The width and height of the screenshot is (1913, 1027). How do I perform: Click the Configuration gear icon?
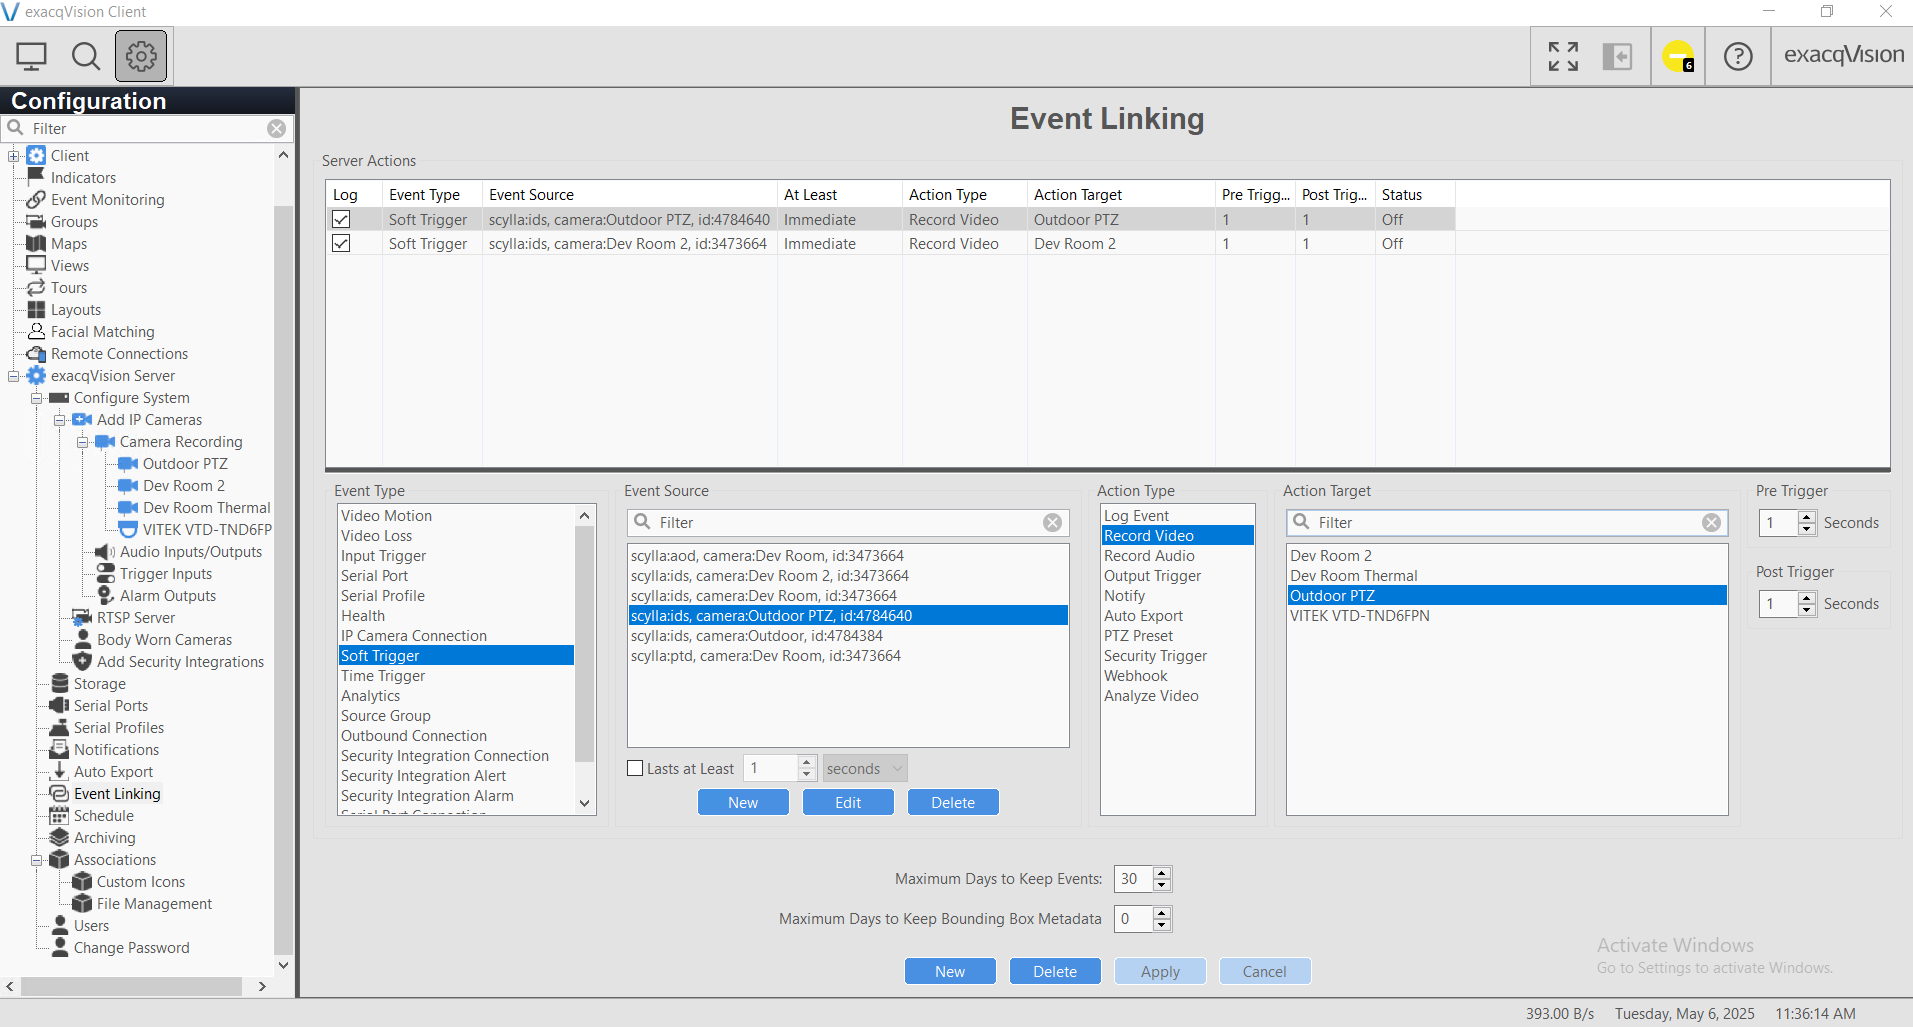point(141,56)
